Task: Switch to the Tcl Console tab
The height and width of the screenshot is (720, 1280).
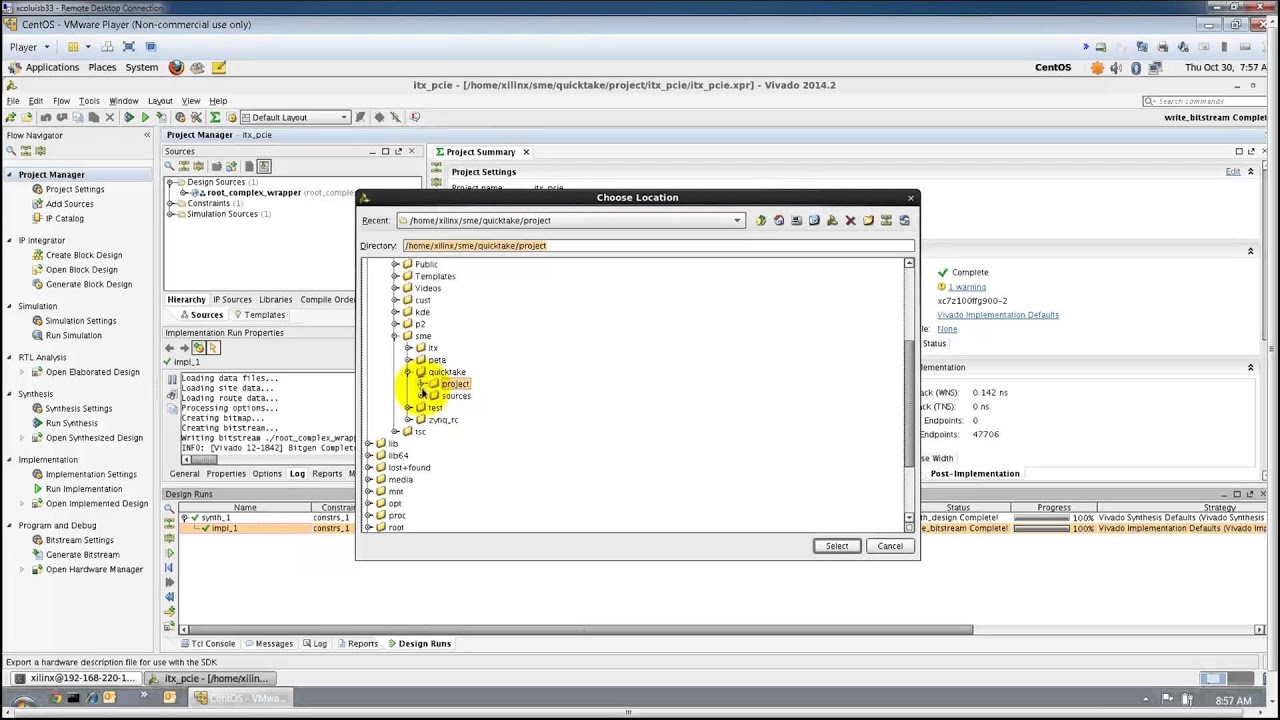Action: [x=208, y=643]
